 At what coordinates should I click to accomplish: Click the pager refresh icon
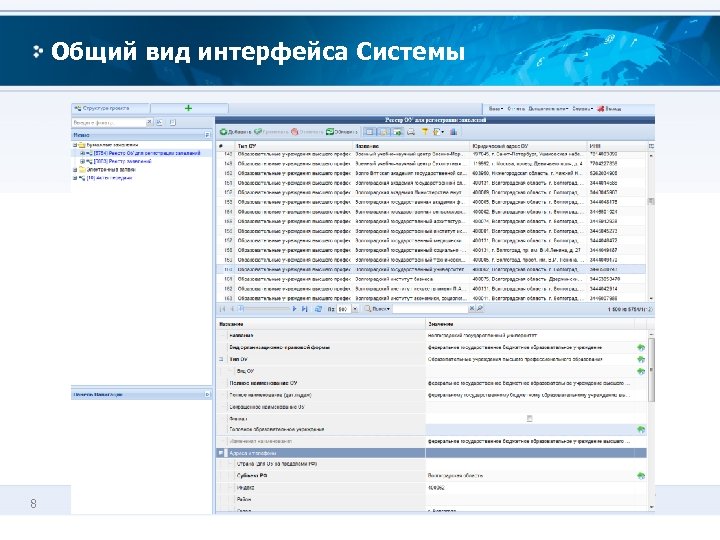click(318, 309)
